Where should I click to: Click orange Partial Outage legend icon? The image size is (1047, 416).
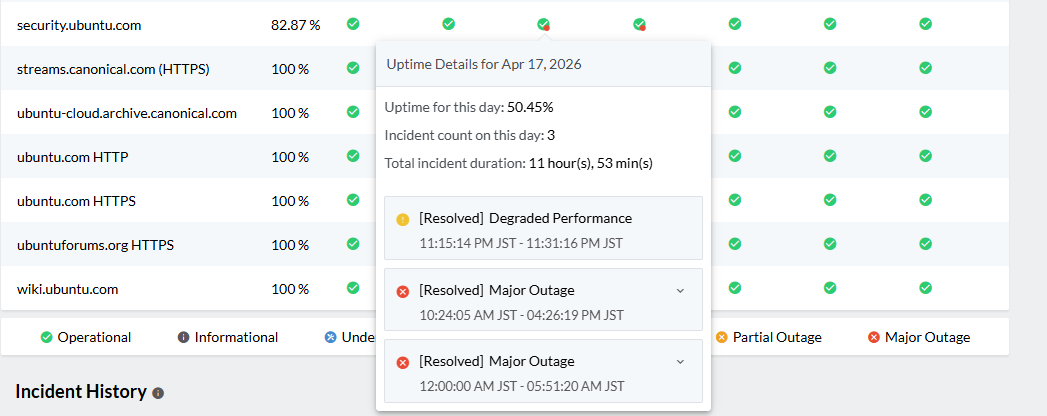[721, 338]
